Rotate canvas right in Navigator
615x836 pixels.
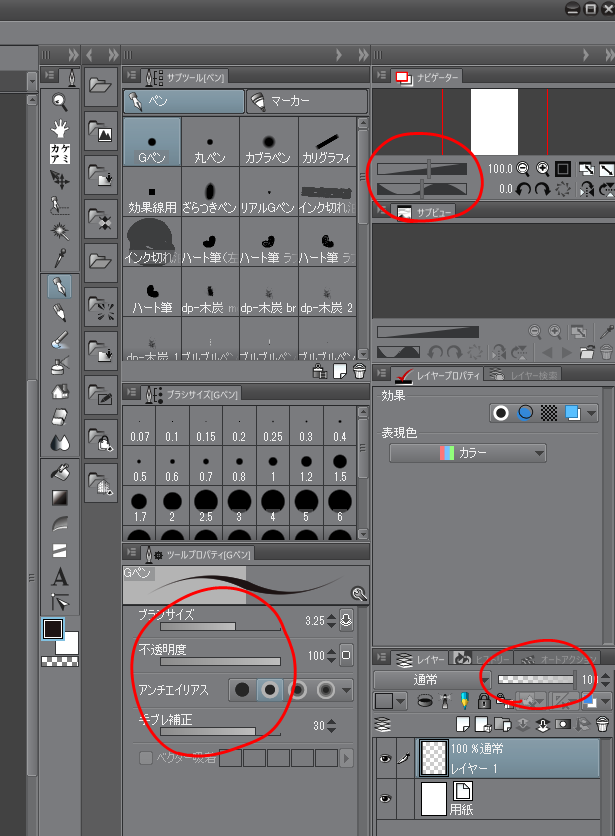pos(542,189)
